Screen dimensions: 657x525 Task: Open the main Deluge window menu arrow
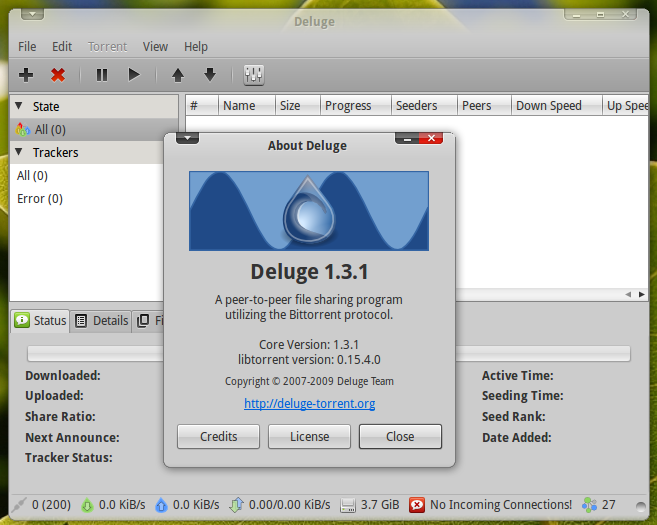point(32,14)
